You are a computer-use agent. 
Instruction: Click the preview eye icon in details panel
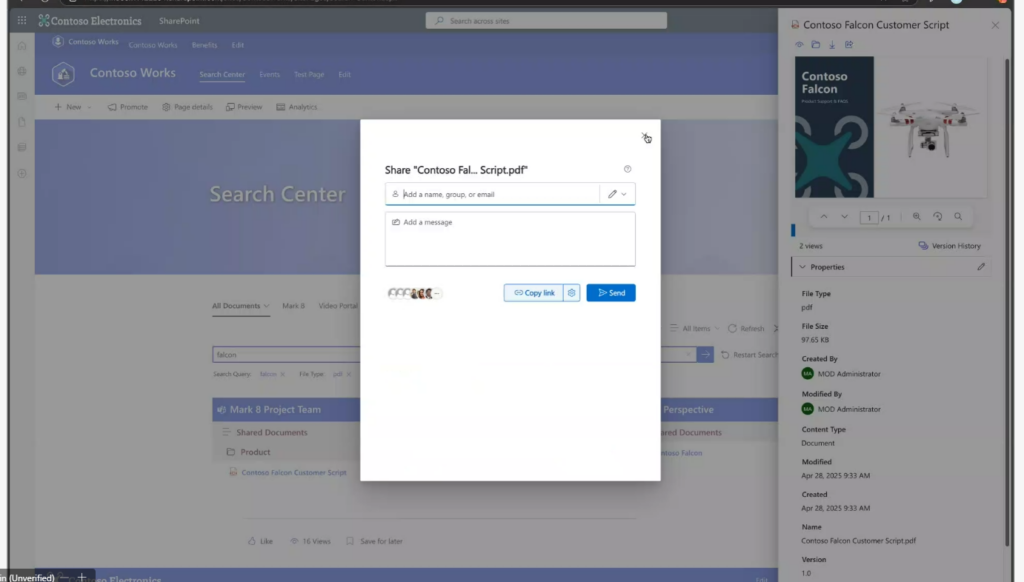point(799,44)
